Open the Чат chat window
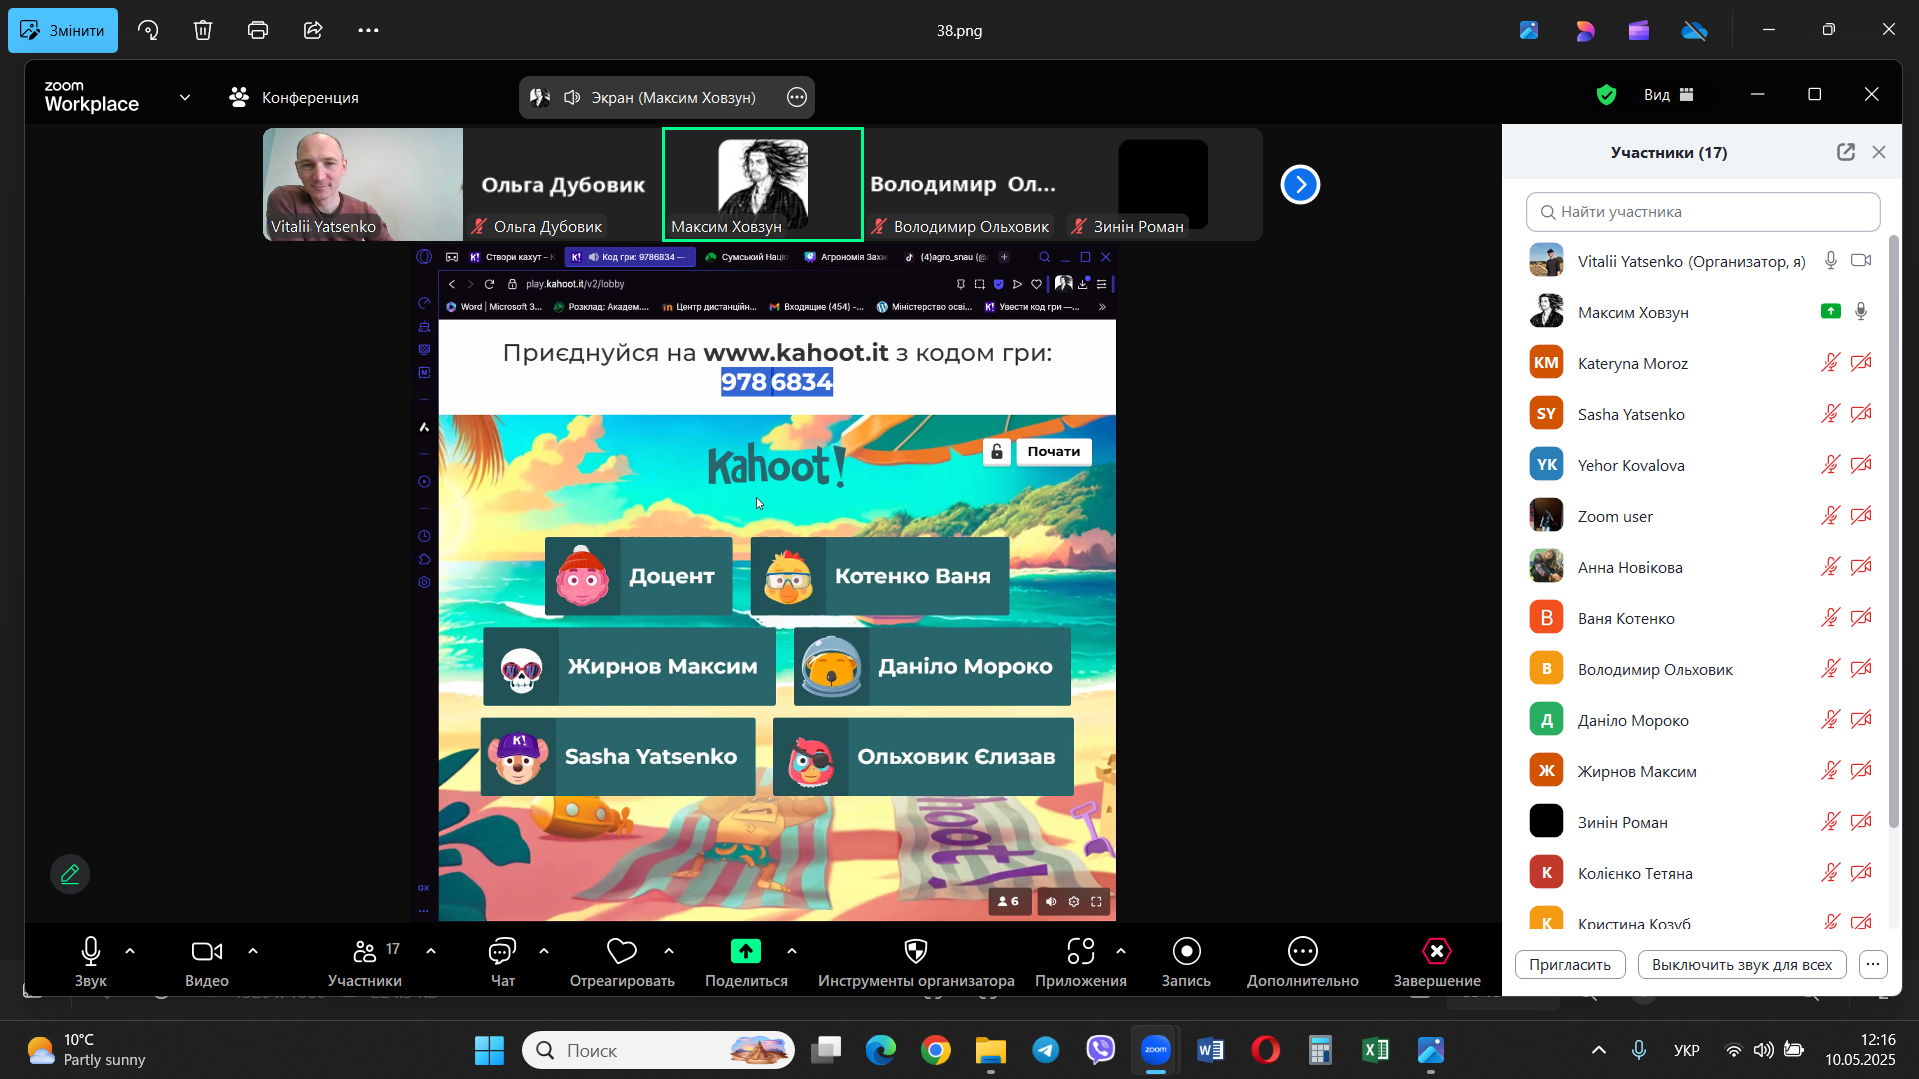 (x=502, y=961)
